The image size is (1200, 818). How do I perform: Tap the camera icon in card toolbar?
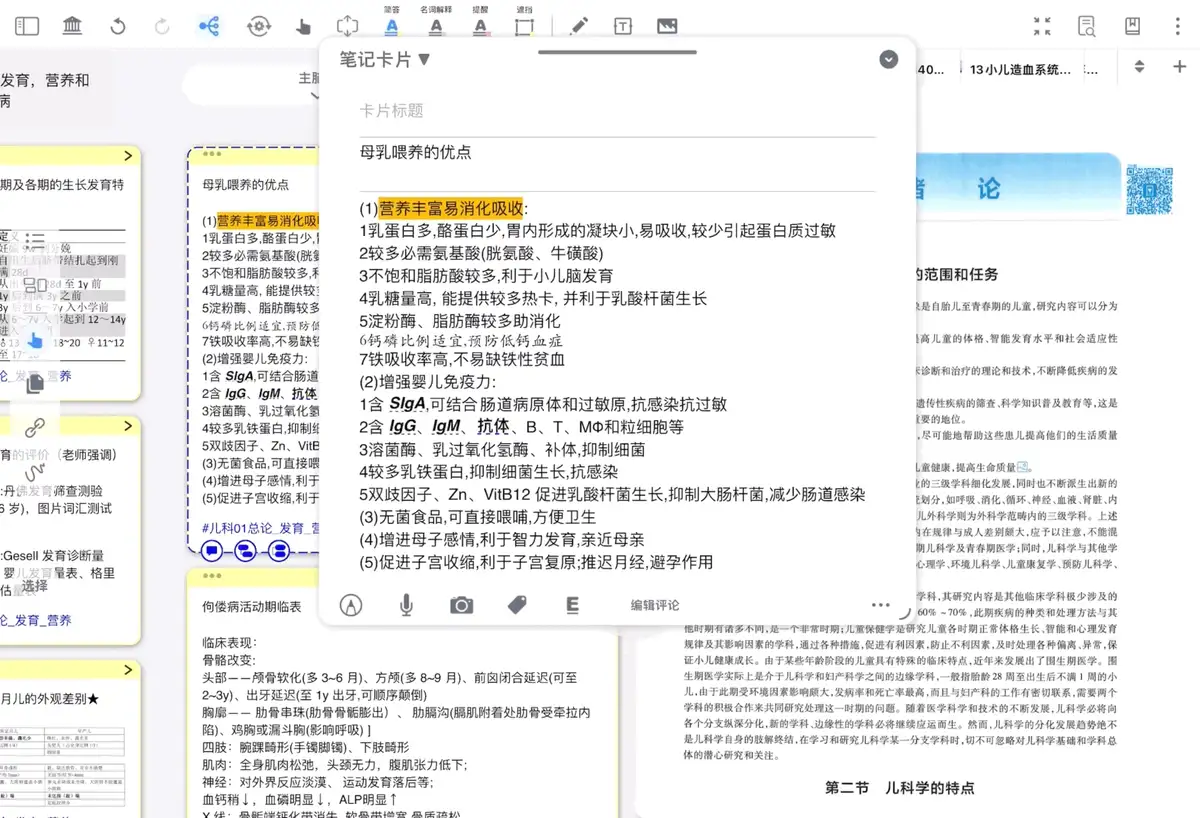coord(461,605)
